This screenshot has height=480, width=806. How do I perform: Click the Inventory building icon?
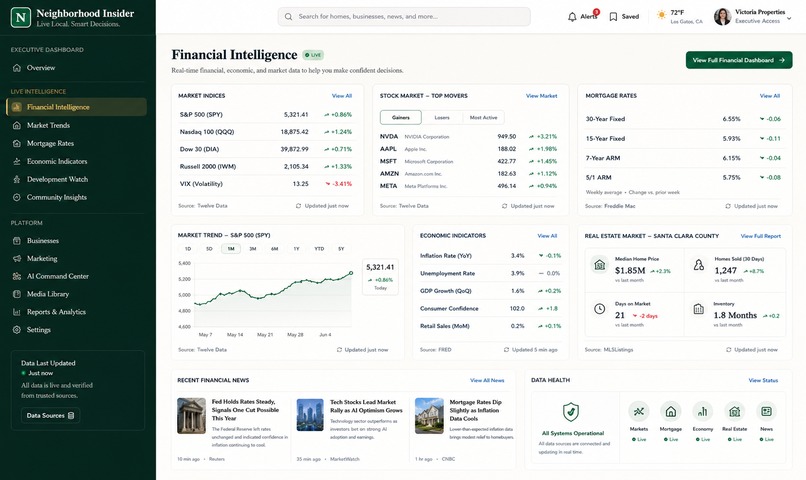(699, 309)
